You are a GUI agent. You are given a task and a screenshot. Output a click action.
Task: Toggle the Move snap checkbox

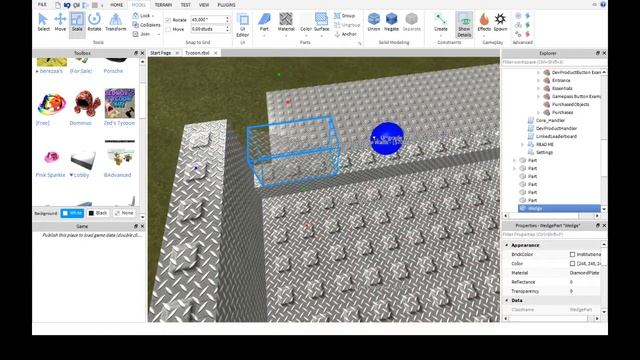[168, 29]
